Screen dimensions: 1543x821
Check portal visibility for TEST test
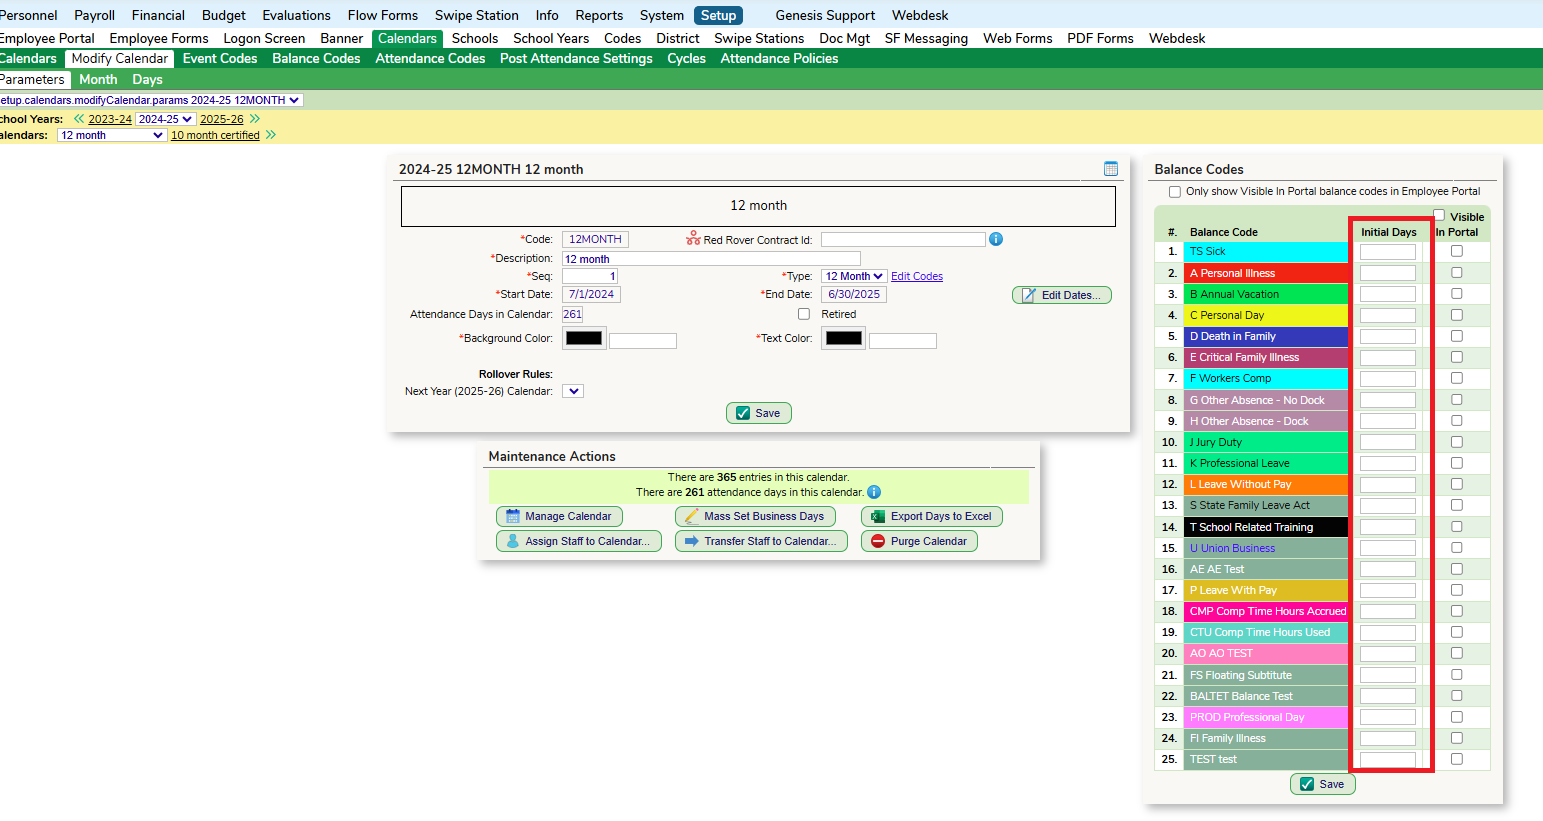(x=1457, y=759)
